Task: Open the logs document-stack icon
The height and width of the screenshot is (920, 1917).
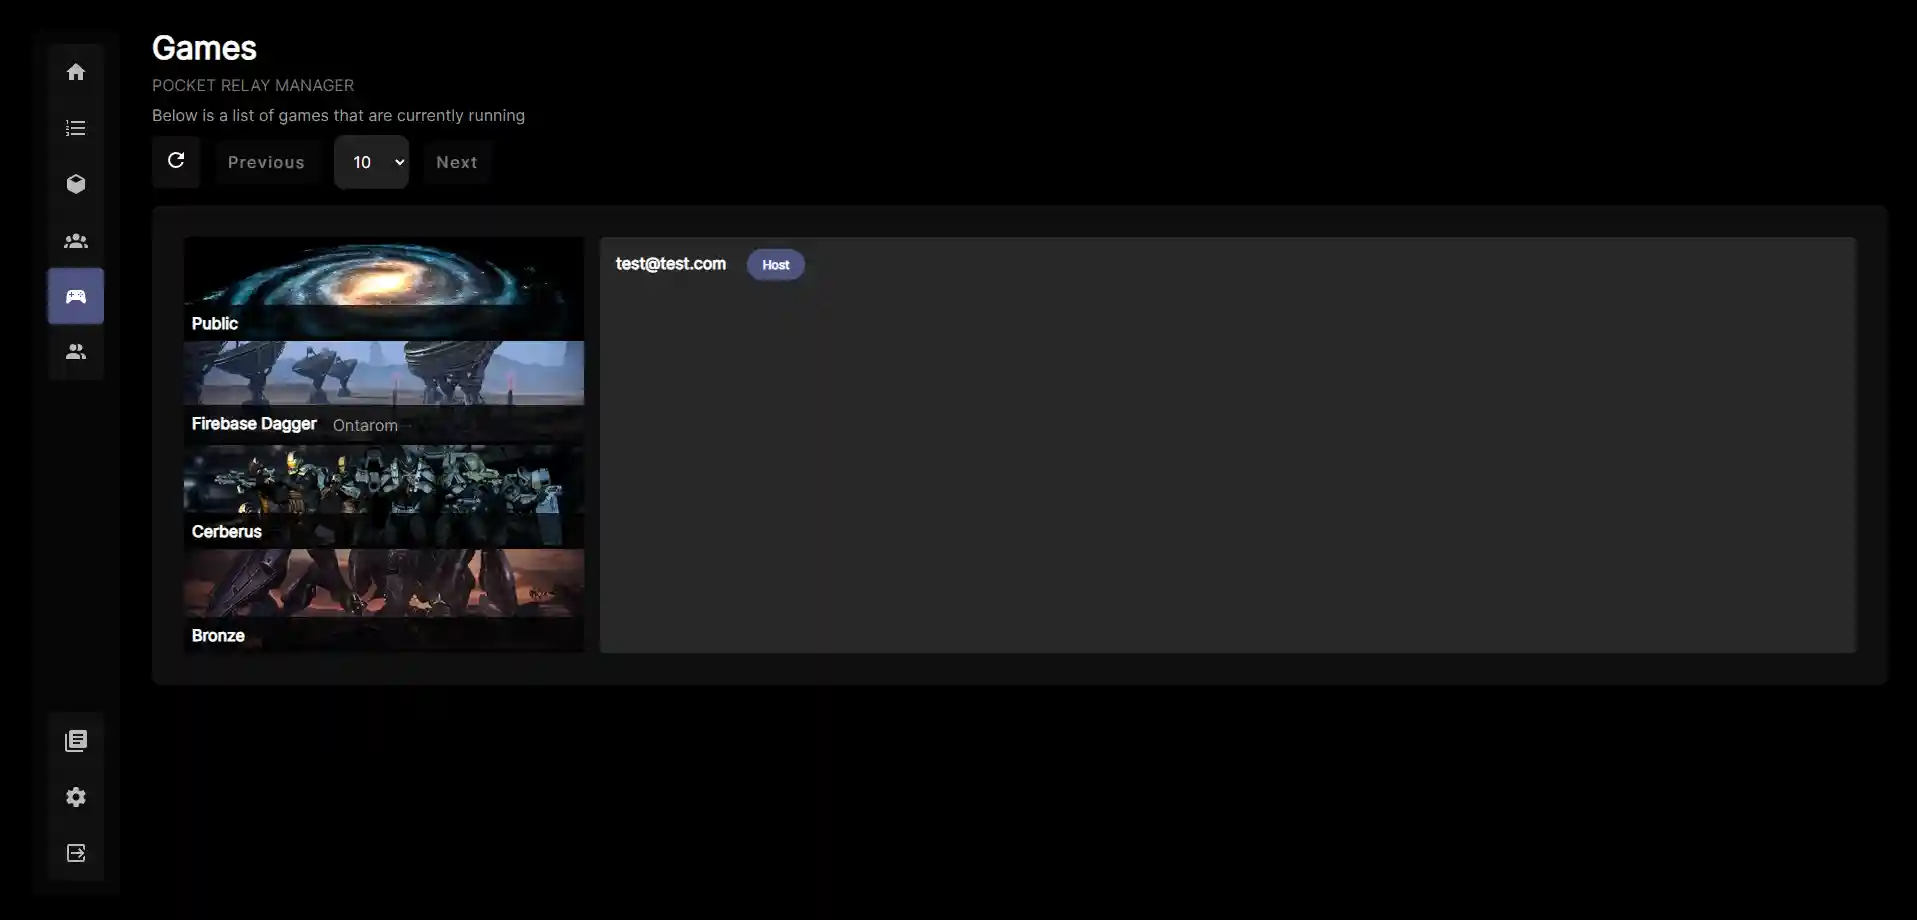Action: [76, 741]
